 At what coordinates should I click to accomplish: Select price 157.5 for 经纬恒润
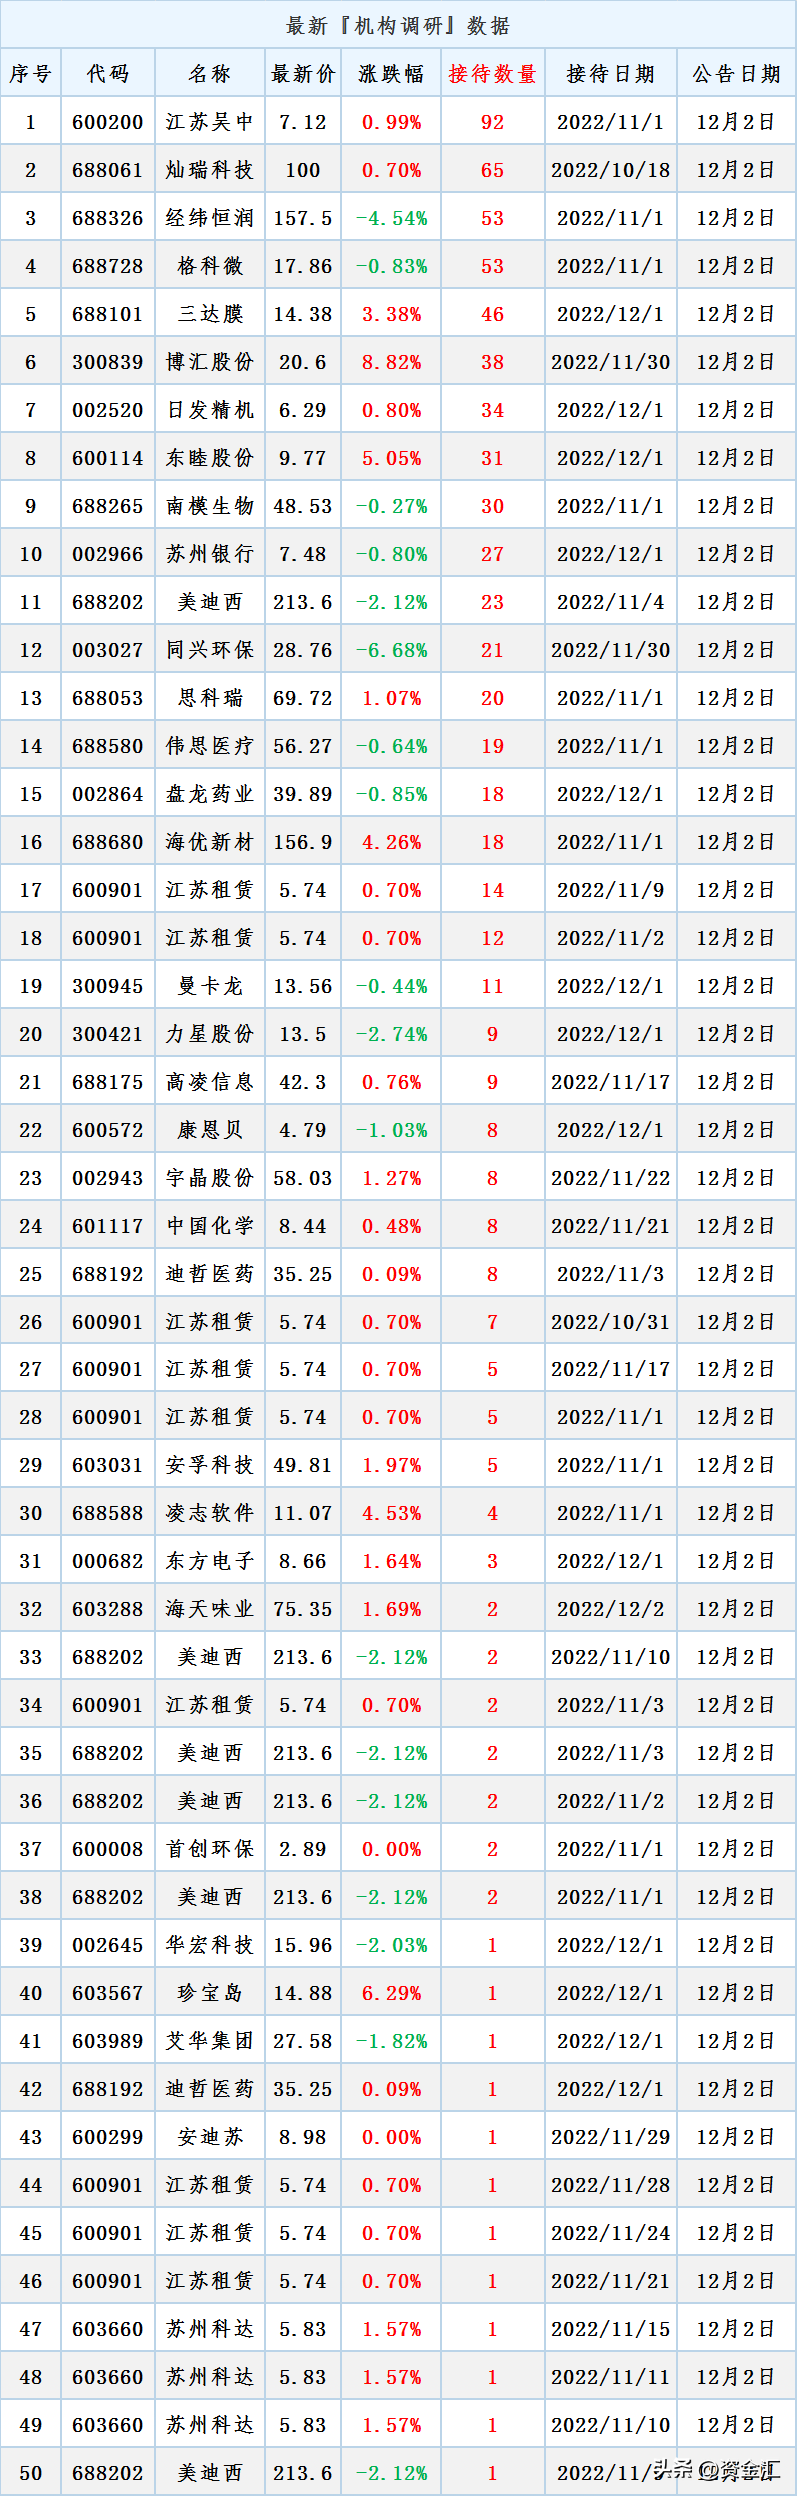pyautogui.click(x=303, y=218)
